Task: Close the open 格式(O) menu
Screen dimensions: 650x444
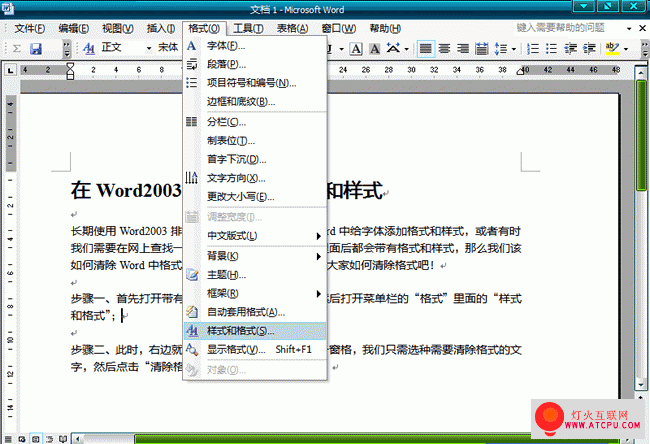Action: (204, 29)
